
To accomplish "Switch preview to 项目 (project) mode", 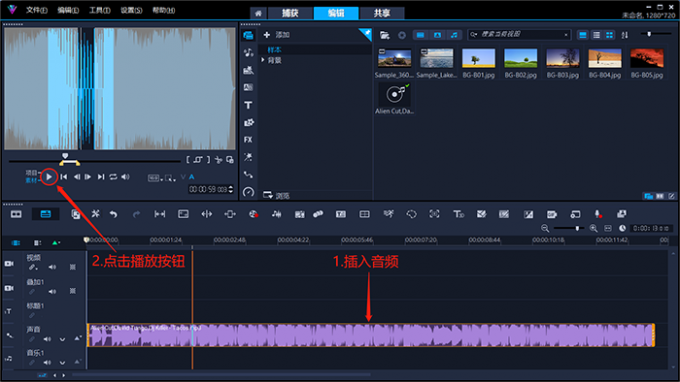I will (31, 173).
